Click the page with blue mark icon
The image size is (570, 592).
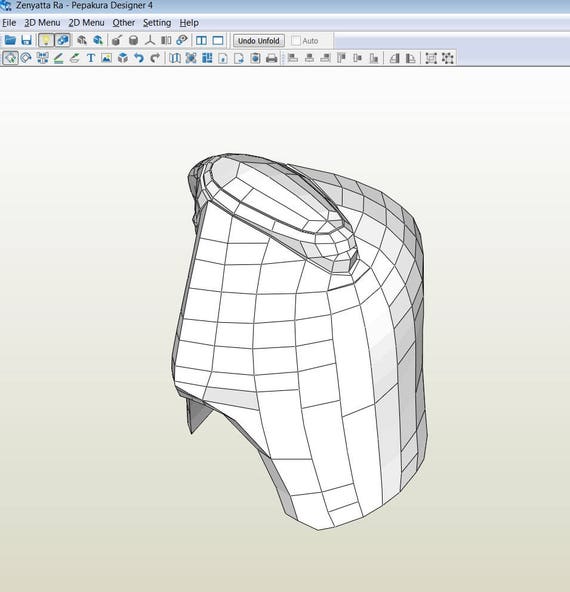223,58
